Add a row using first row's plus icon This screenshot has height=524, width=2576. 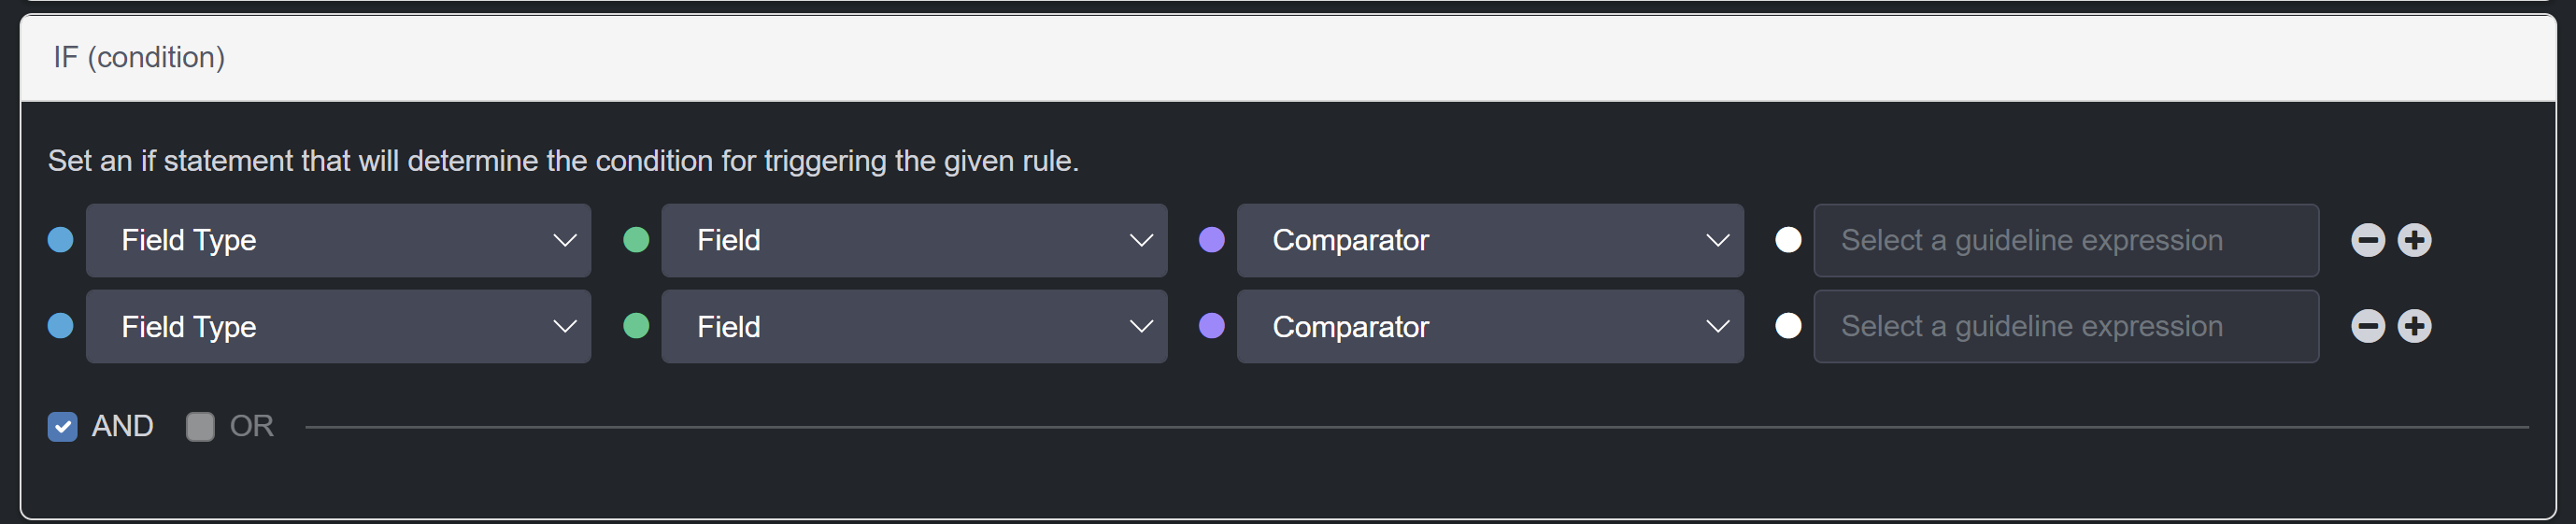tap(2414, 240)
